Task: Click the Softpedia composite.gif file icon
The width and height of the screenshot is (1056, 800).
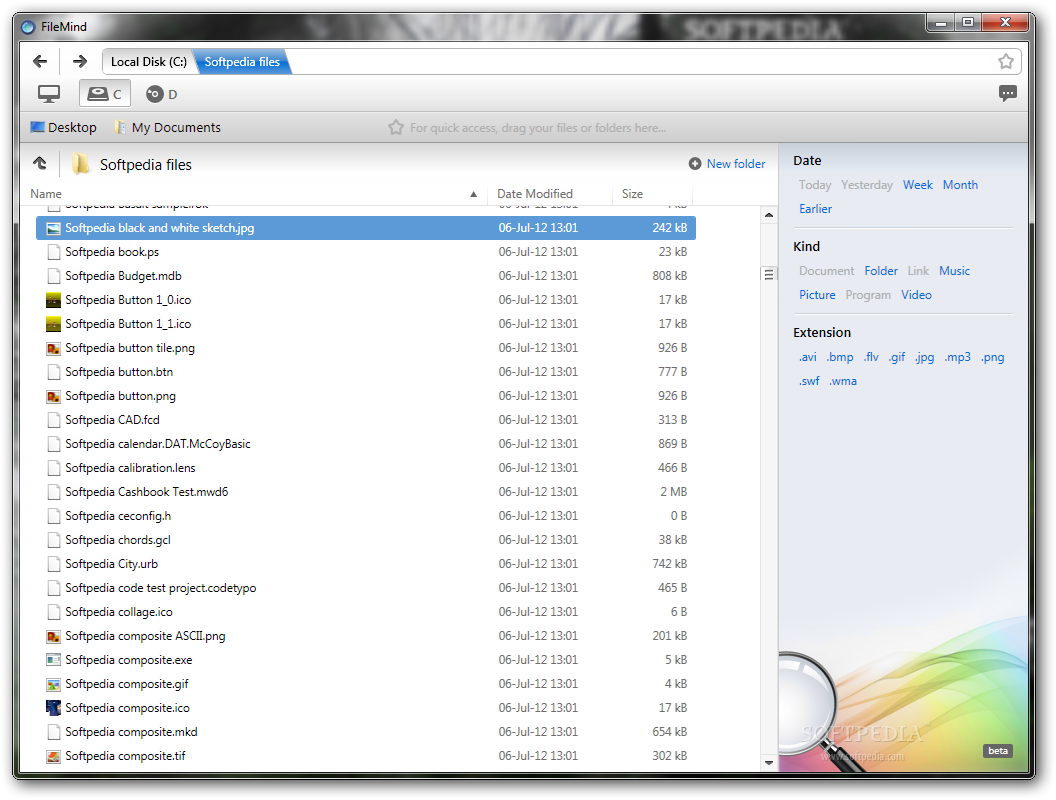Action: click(x=53, y=684)
